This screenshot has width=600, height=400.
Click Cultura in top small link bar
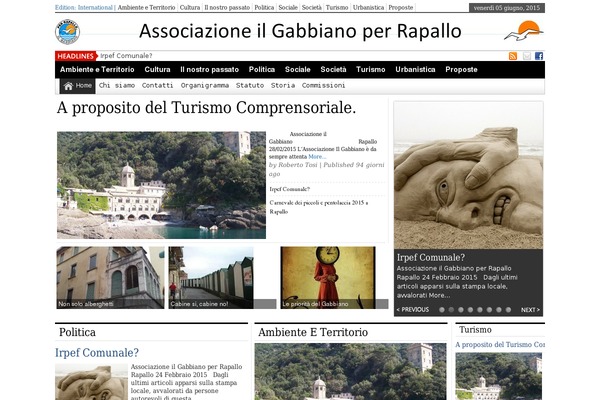pyautogui.click(x=190, y=8)
